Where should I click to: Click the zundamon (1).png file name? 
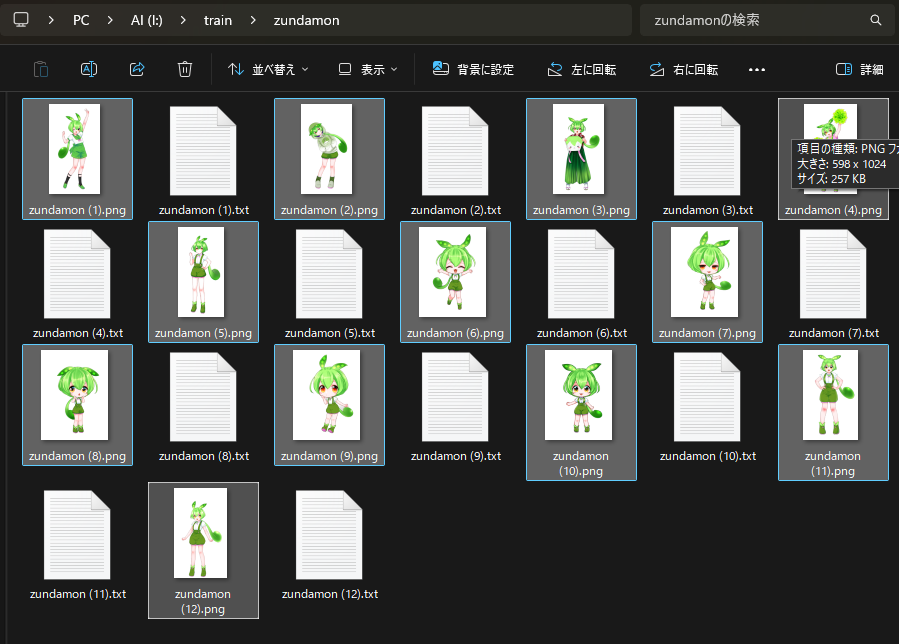pos(77,210)
